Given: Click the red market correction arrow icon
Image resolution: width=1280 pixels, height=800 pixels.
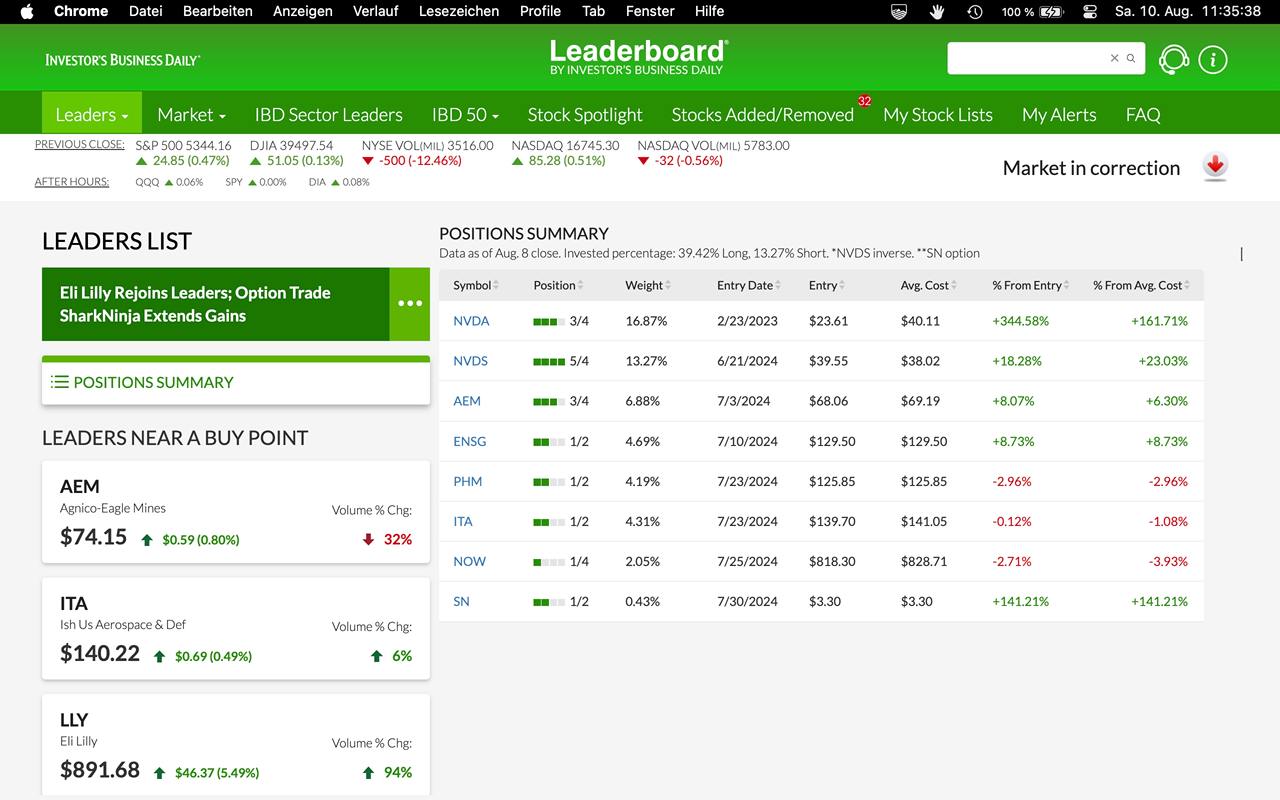Looking at the screenshot, I should (x=1215, y=167).
